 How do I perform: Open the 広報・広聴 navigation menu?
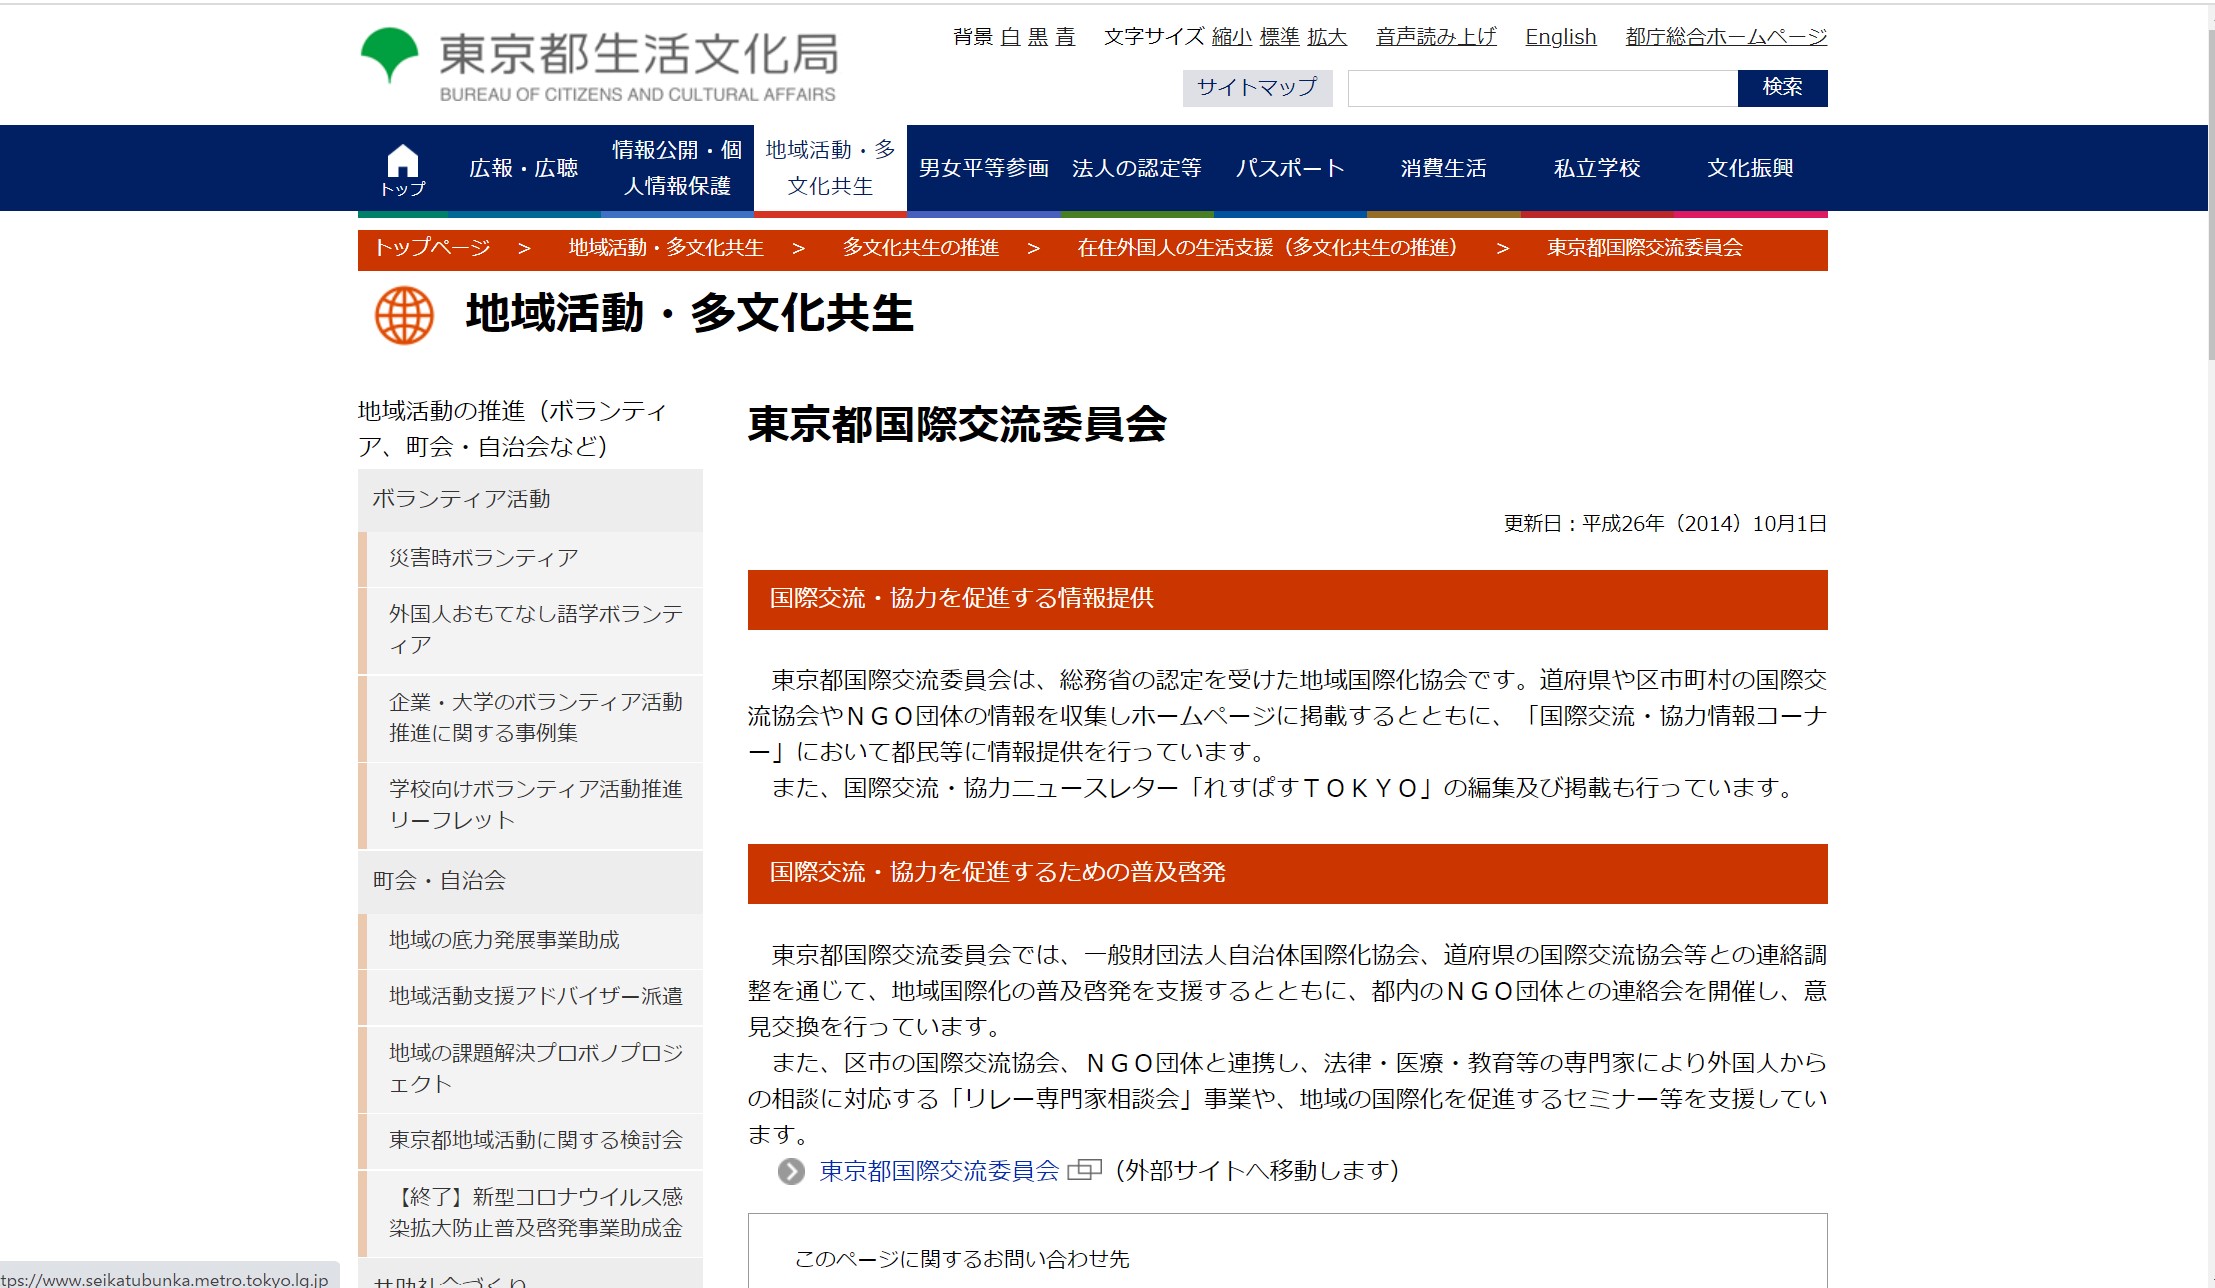[x=523, y=168]
